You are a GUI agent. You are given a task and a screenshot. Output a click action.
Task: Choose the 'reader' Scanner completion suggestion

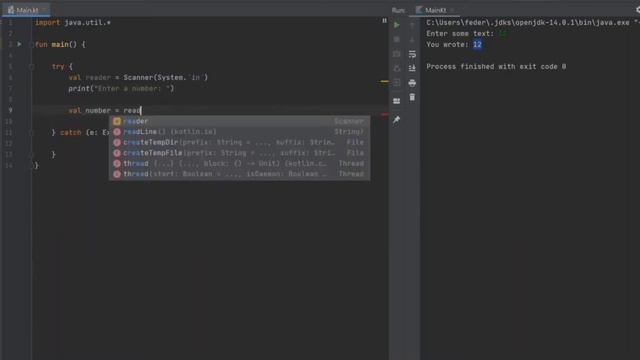click(x=240, y=121)
